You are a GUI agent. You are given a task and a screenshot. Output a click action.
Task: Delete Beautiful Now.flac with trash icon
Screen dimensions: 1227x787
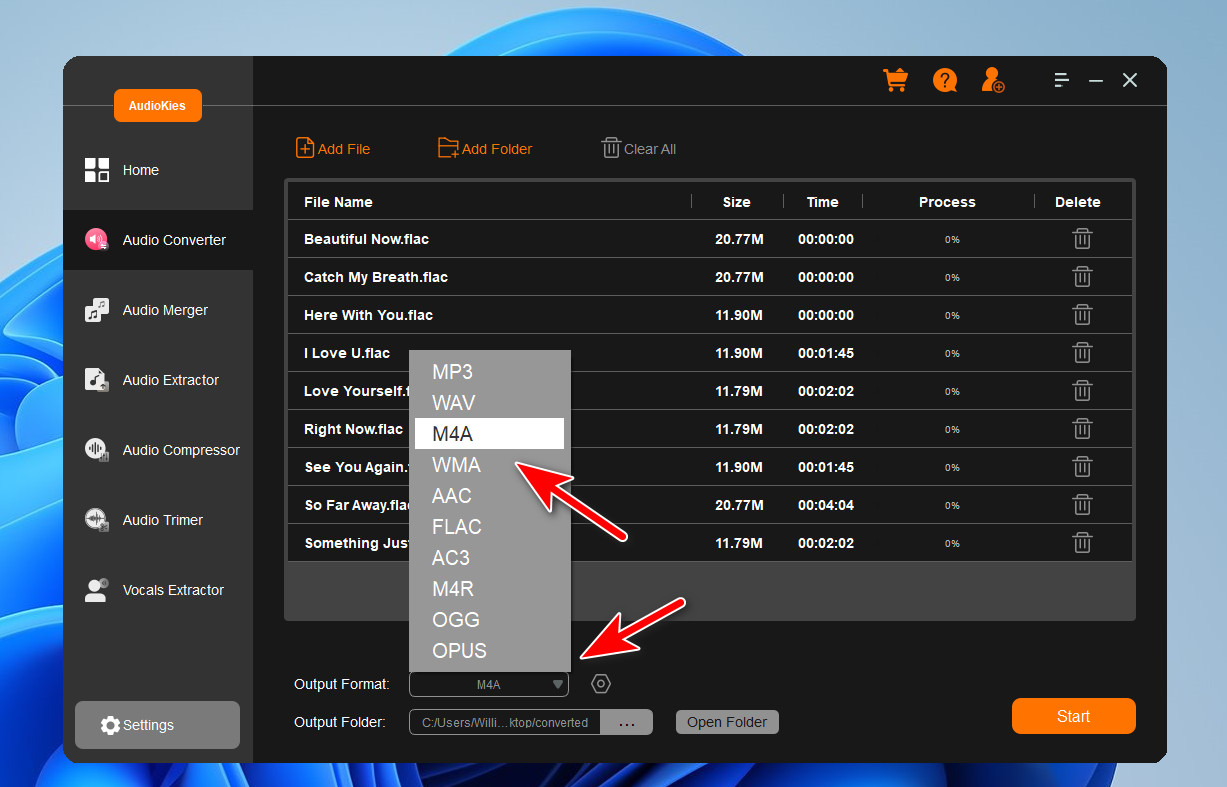[x=1082, y=239]
